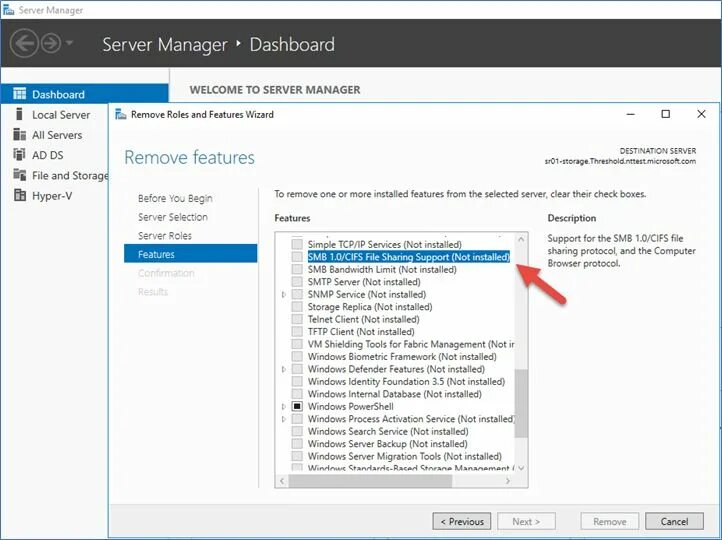Open the navigation history dropdown arrow
This screenshot has width=722, height=540.
click(x=69, y=43)
